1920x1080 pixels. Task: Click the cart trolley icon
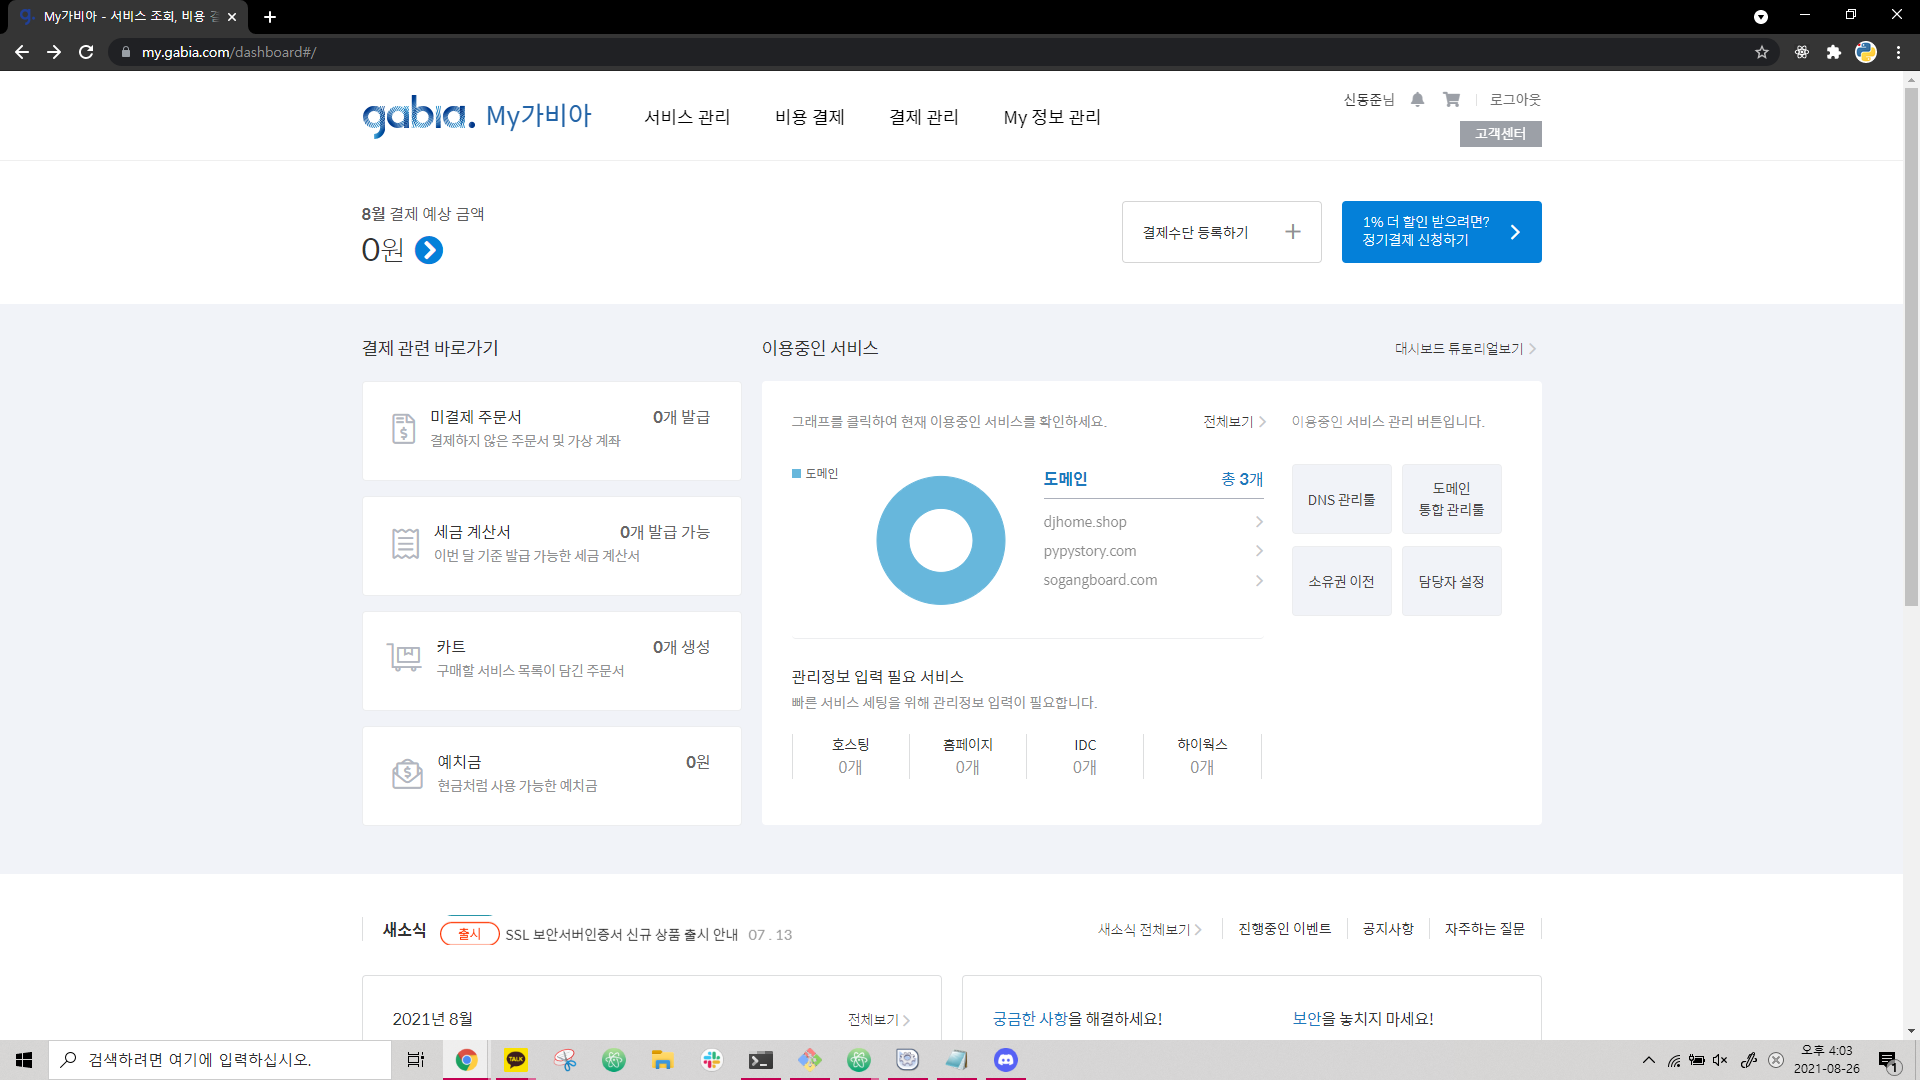[x=404, y=658]
